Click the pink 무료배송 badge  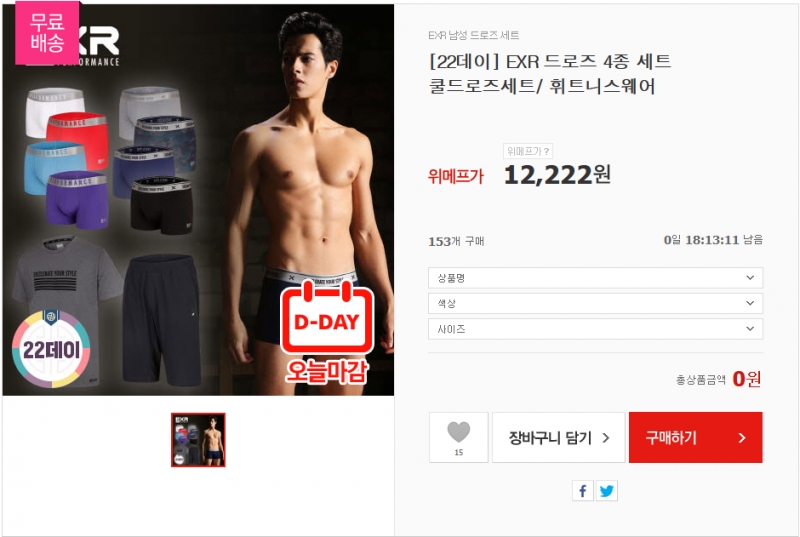(x=47, y=32)
